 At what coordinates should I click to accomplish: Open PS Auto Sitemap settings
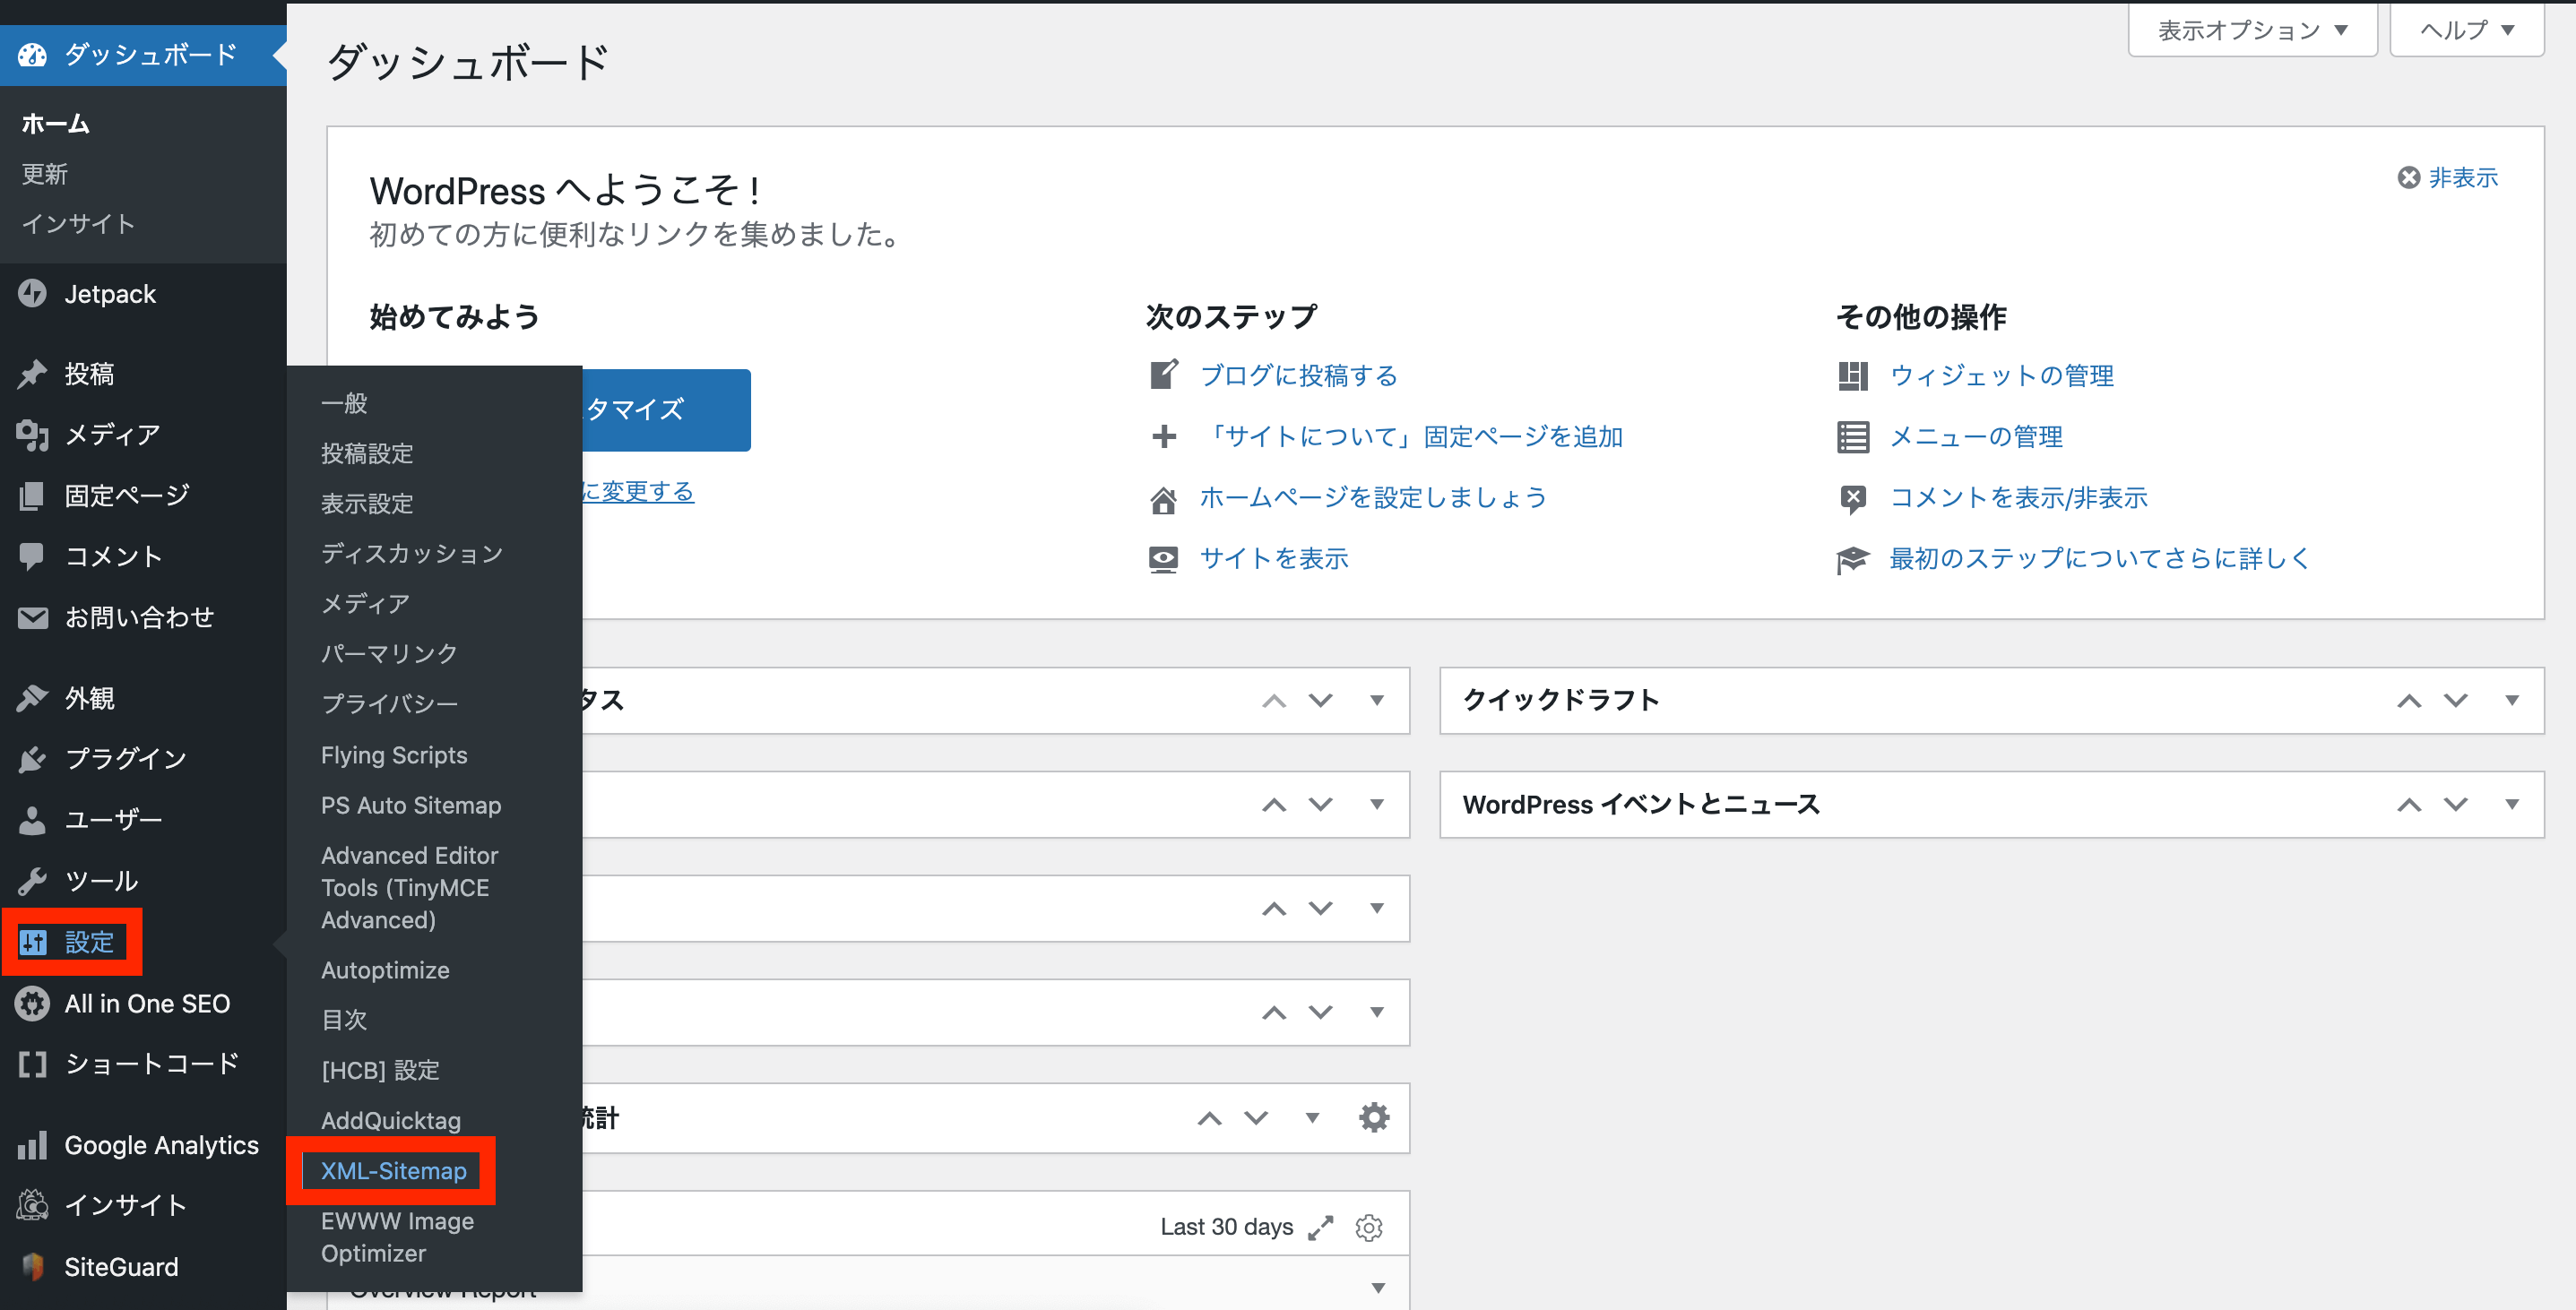coord(411,805)
